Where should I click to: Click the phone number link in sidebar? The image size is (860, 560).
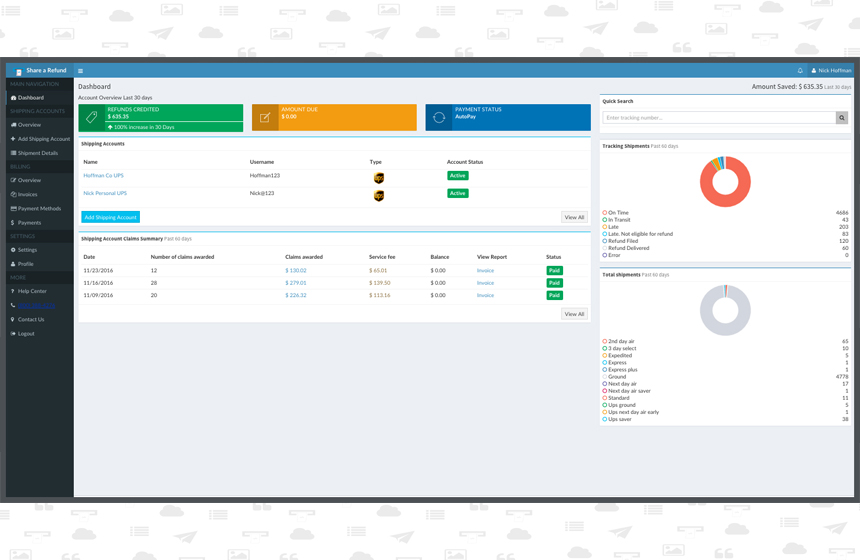[36, 306]
